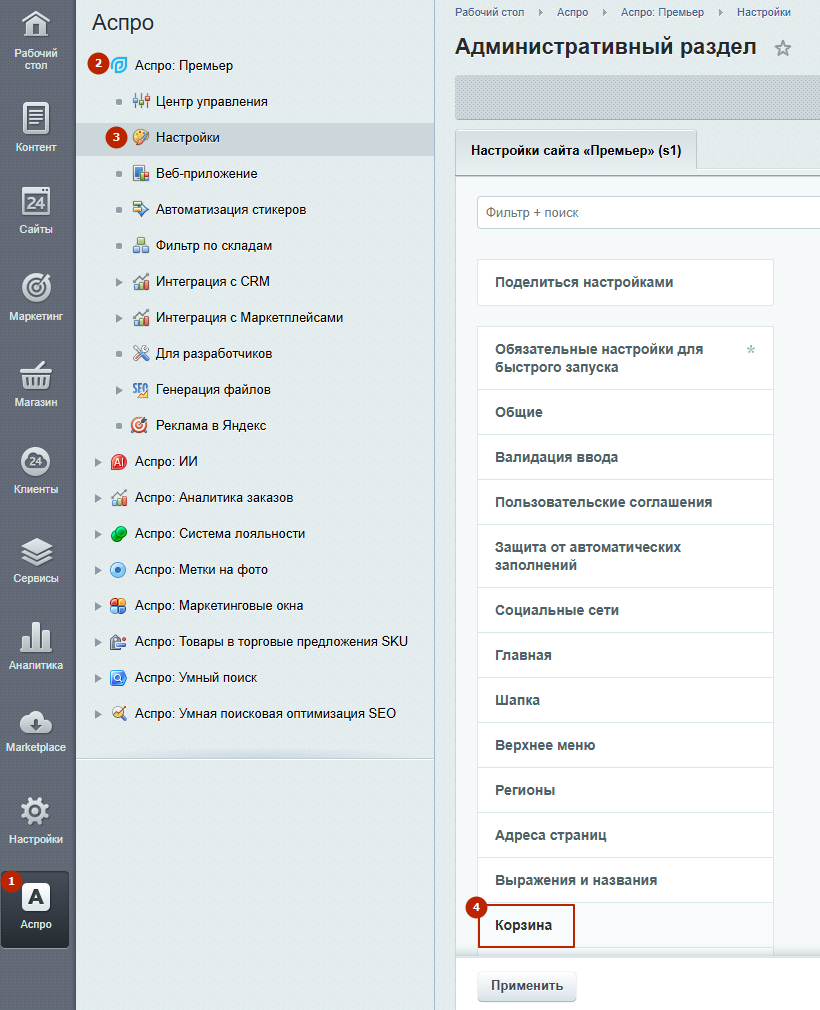Add page to favorites with star icon

tap(783, 48)
